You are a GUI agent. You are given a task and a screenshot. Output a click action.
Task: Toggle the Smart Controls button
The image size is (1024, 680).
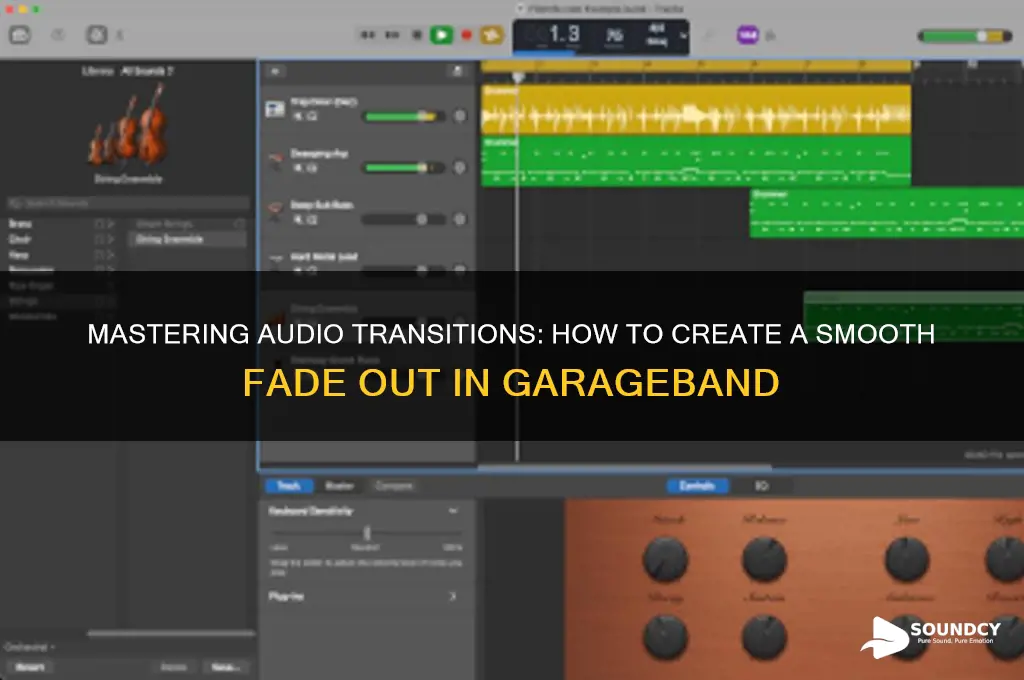pyautogui.click(x=97, y=35)
